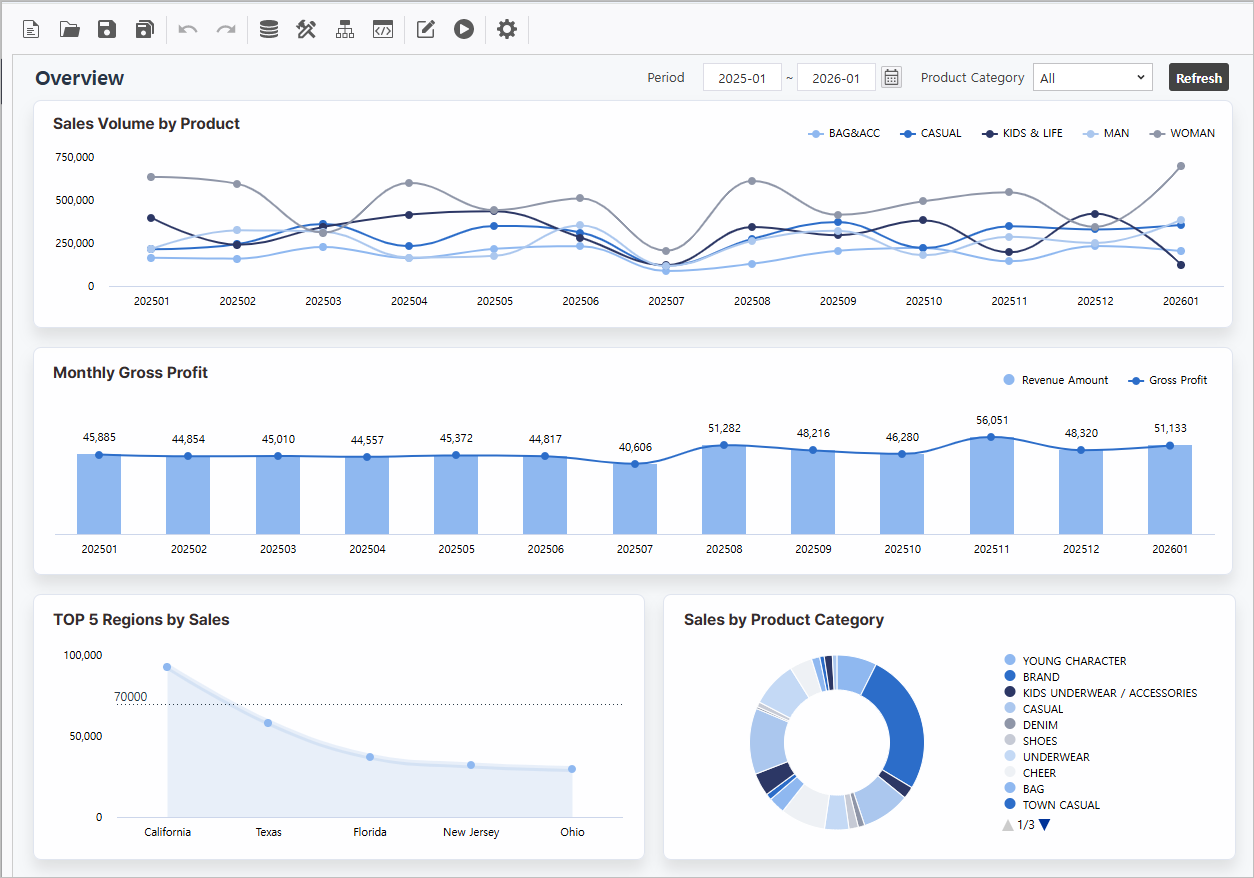Open the settings gear icon
The width and height of the screenshot is (1254, 878).
[507, 29]
